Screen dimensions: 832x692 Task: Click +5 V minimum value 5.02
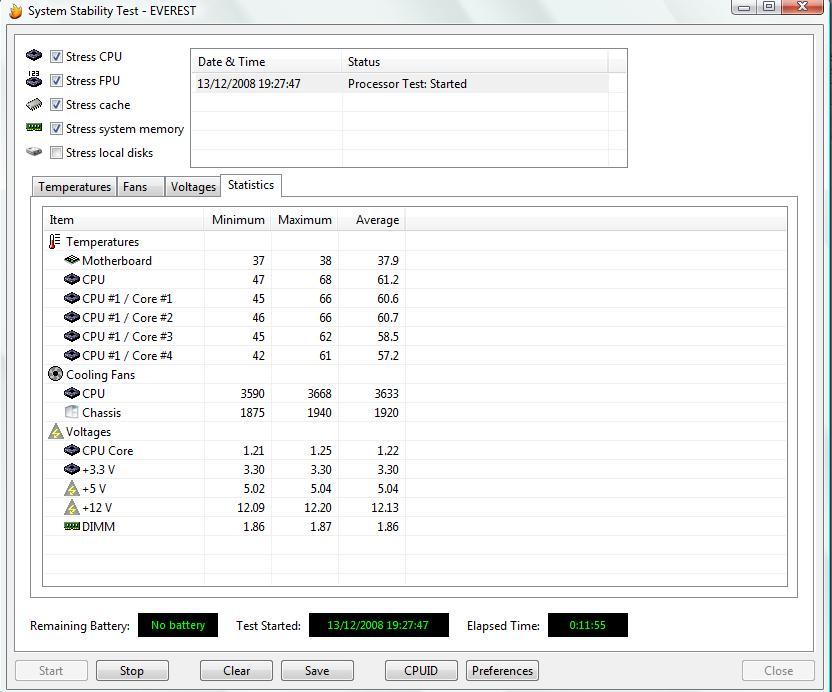click(x=253, y=489)
